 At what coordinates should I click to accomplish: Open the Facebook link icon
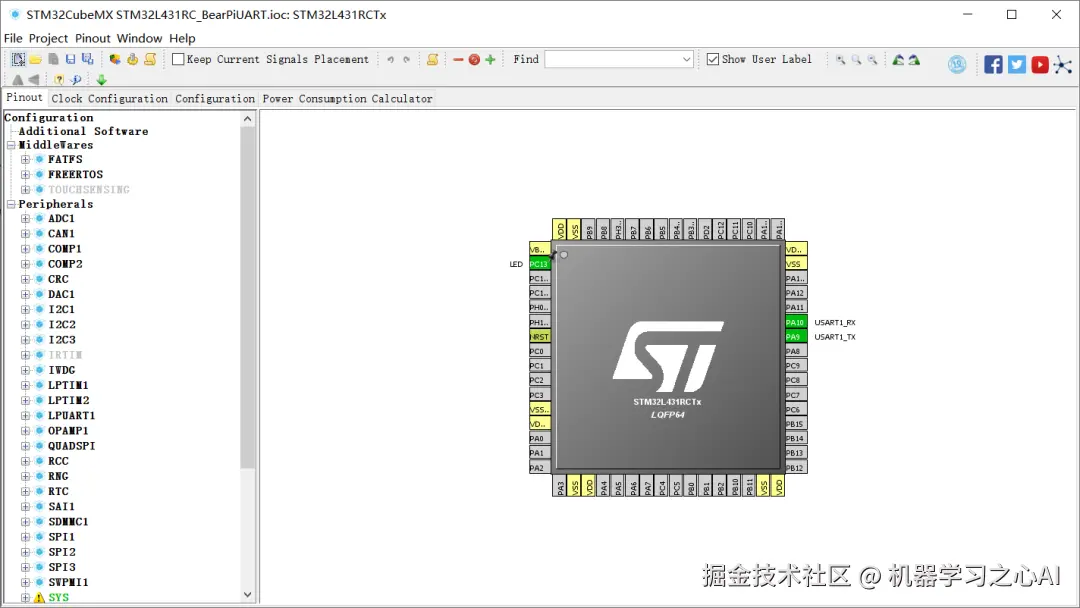993,65
